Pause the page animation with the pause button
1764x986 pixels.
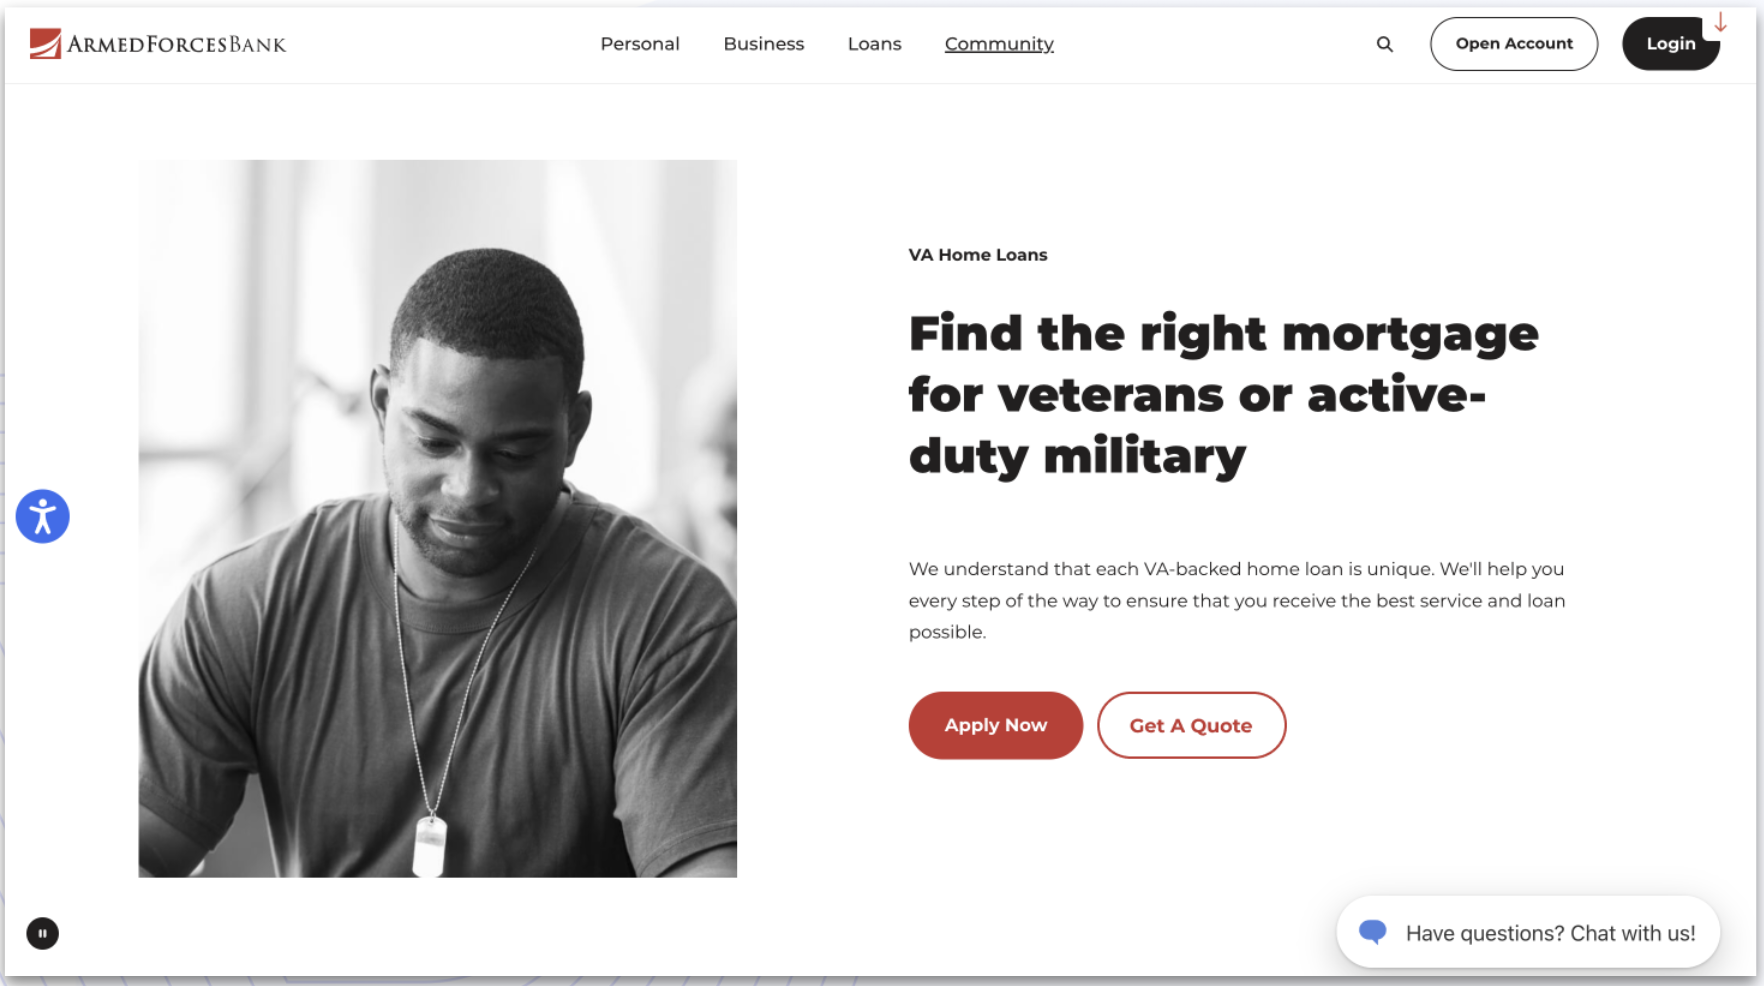(x=43, y=933)
